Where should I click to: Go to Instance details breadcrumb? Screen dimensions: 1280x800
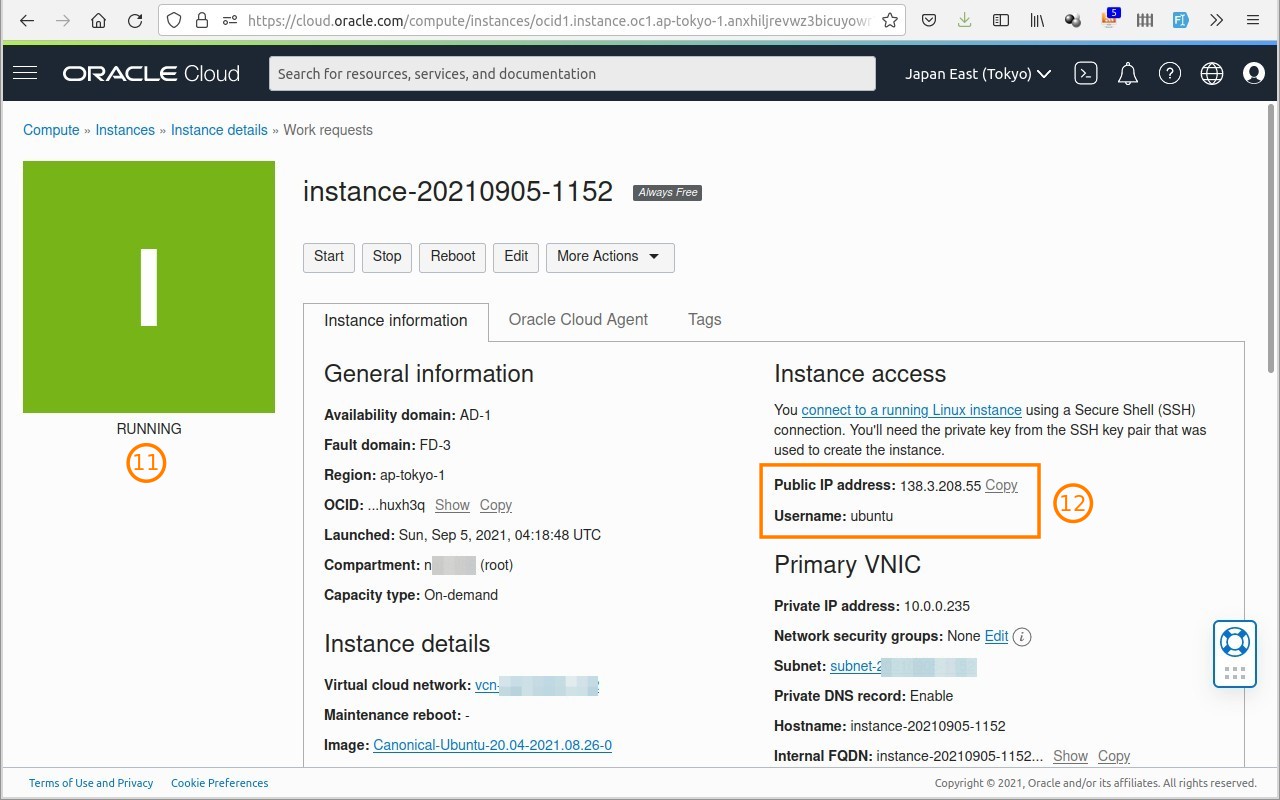219,130
